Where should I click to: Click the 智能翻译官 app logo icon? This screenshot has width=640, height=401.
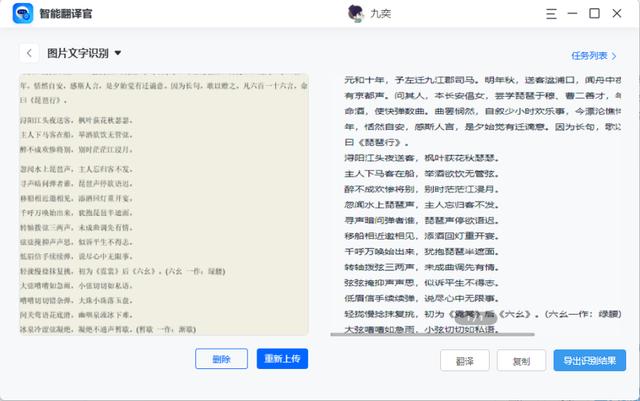coord(23,13)
